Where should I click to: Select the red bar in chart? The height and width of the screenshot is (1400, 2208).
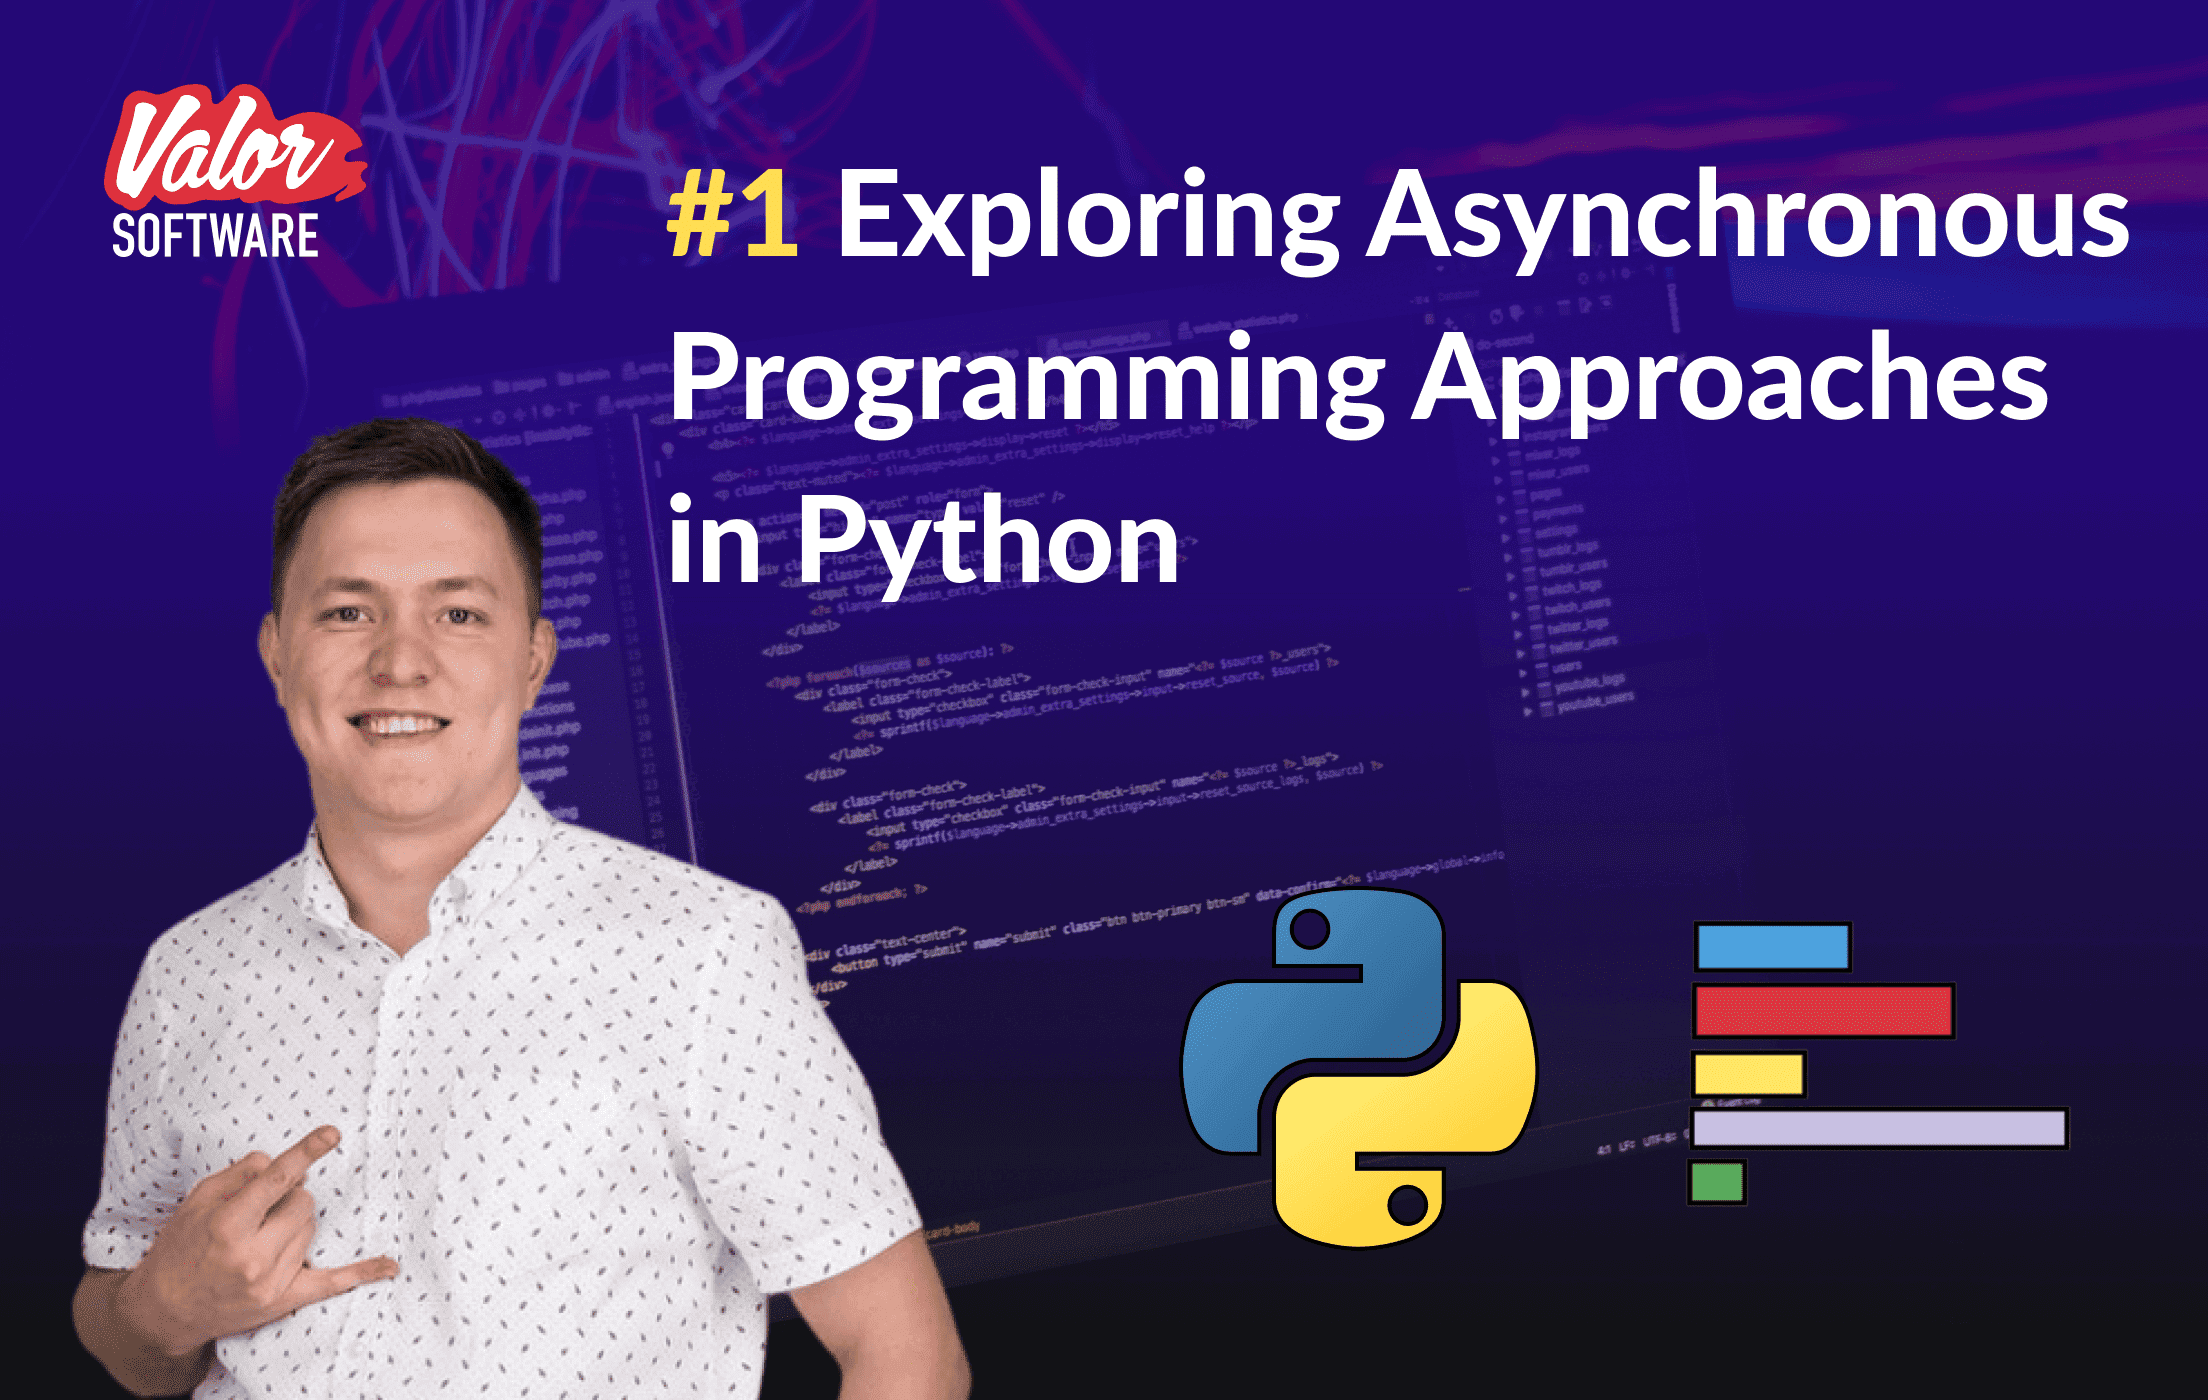click(x=1823, y=1011)
